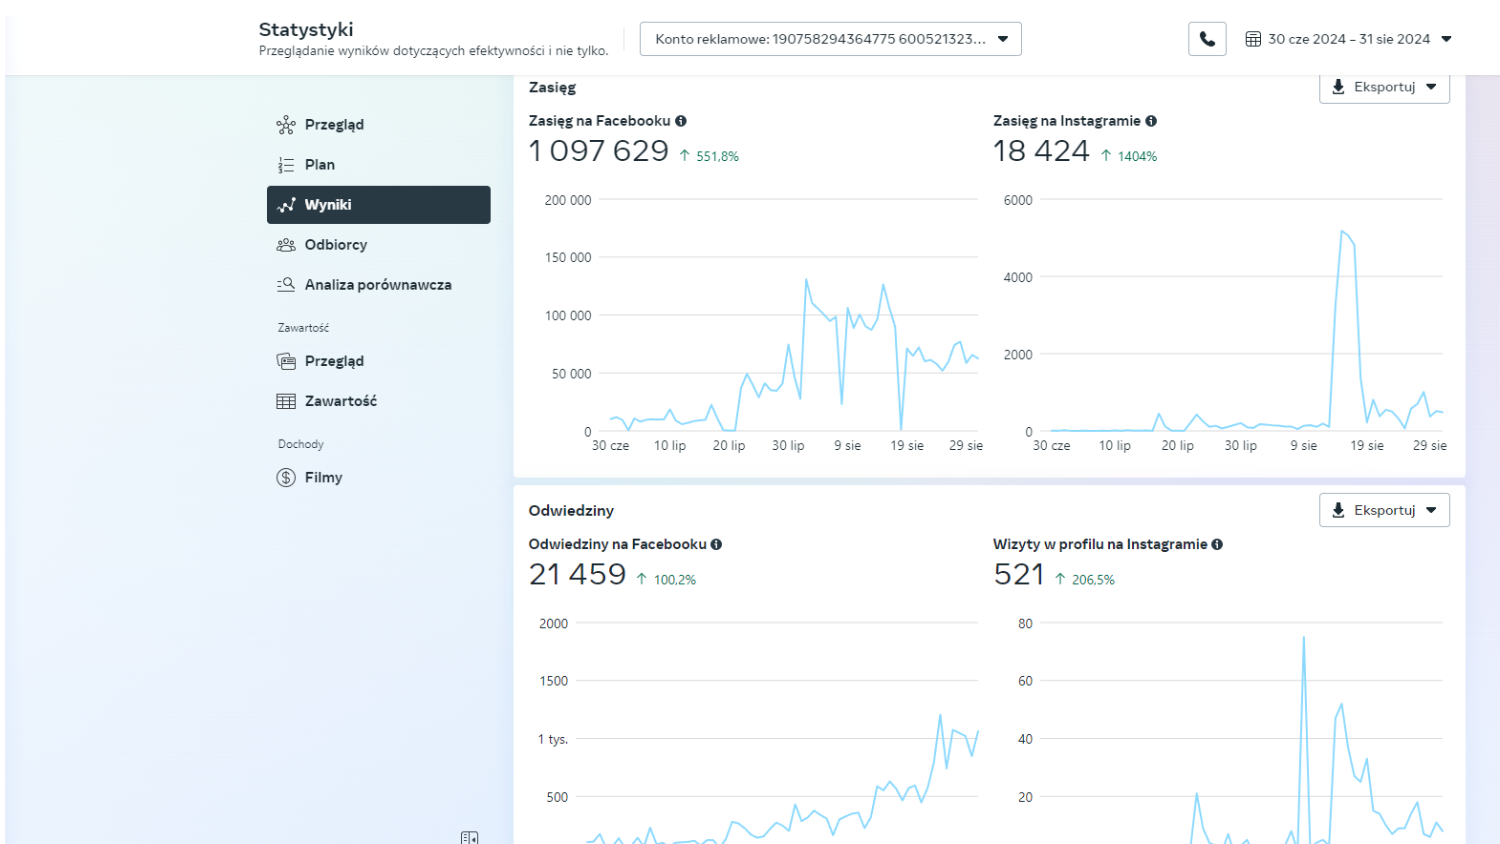The width and height of the screenshot is (1500, 844).
Task: Click the phone contact icon button
Action: 1207,39
